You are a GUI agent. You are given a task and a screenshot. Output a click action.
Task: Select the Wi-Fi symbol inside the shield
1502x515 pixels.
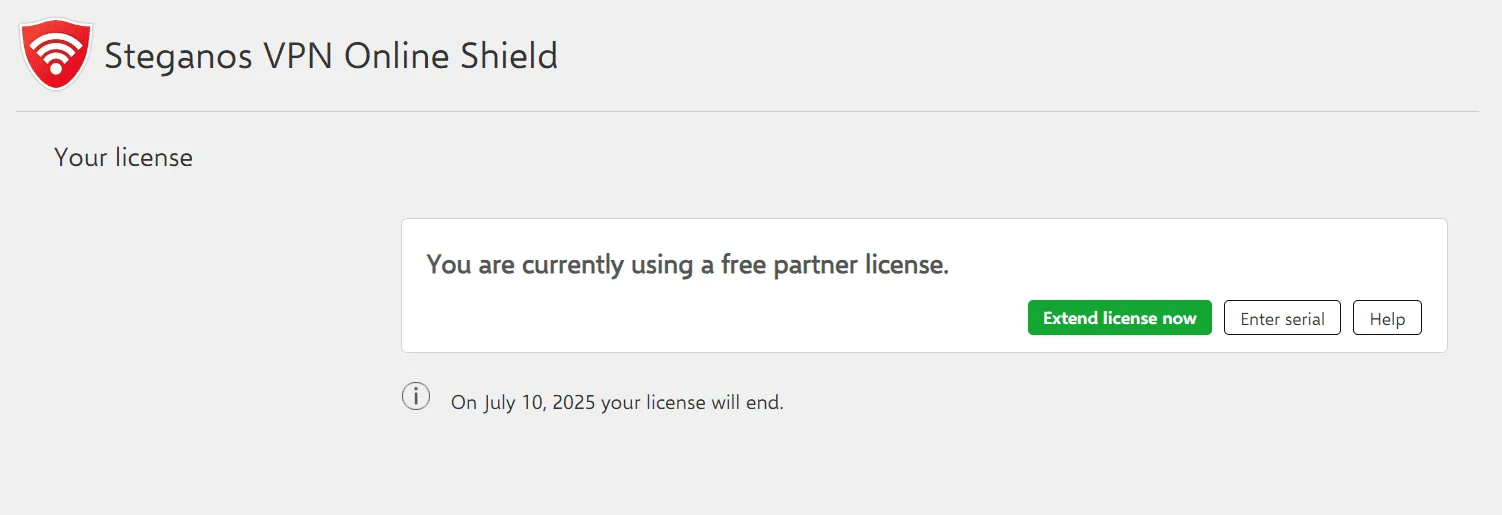coord(56,51)
